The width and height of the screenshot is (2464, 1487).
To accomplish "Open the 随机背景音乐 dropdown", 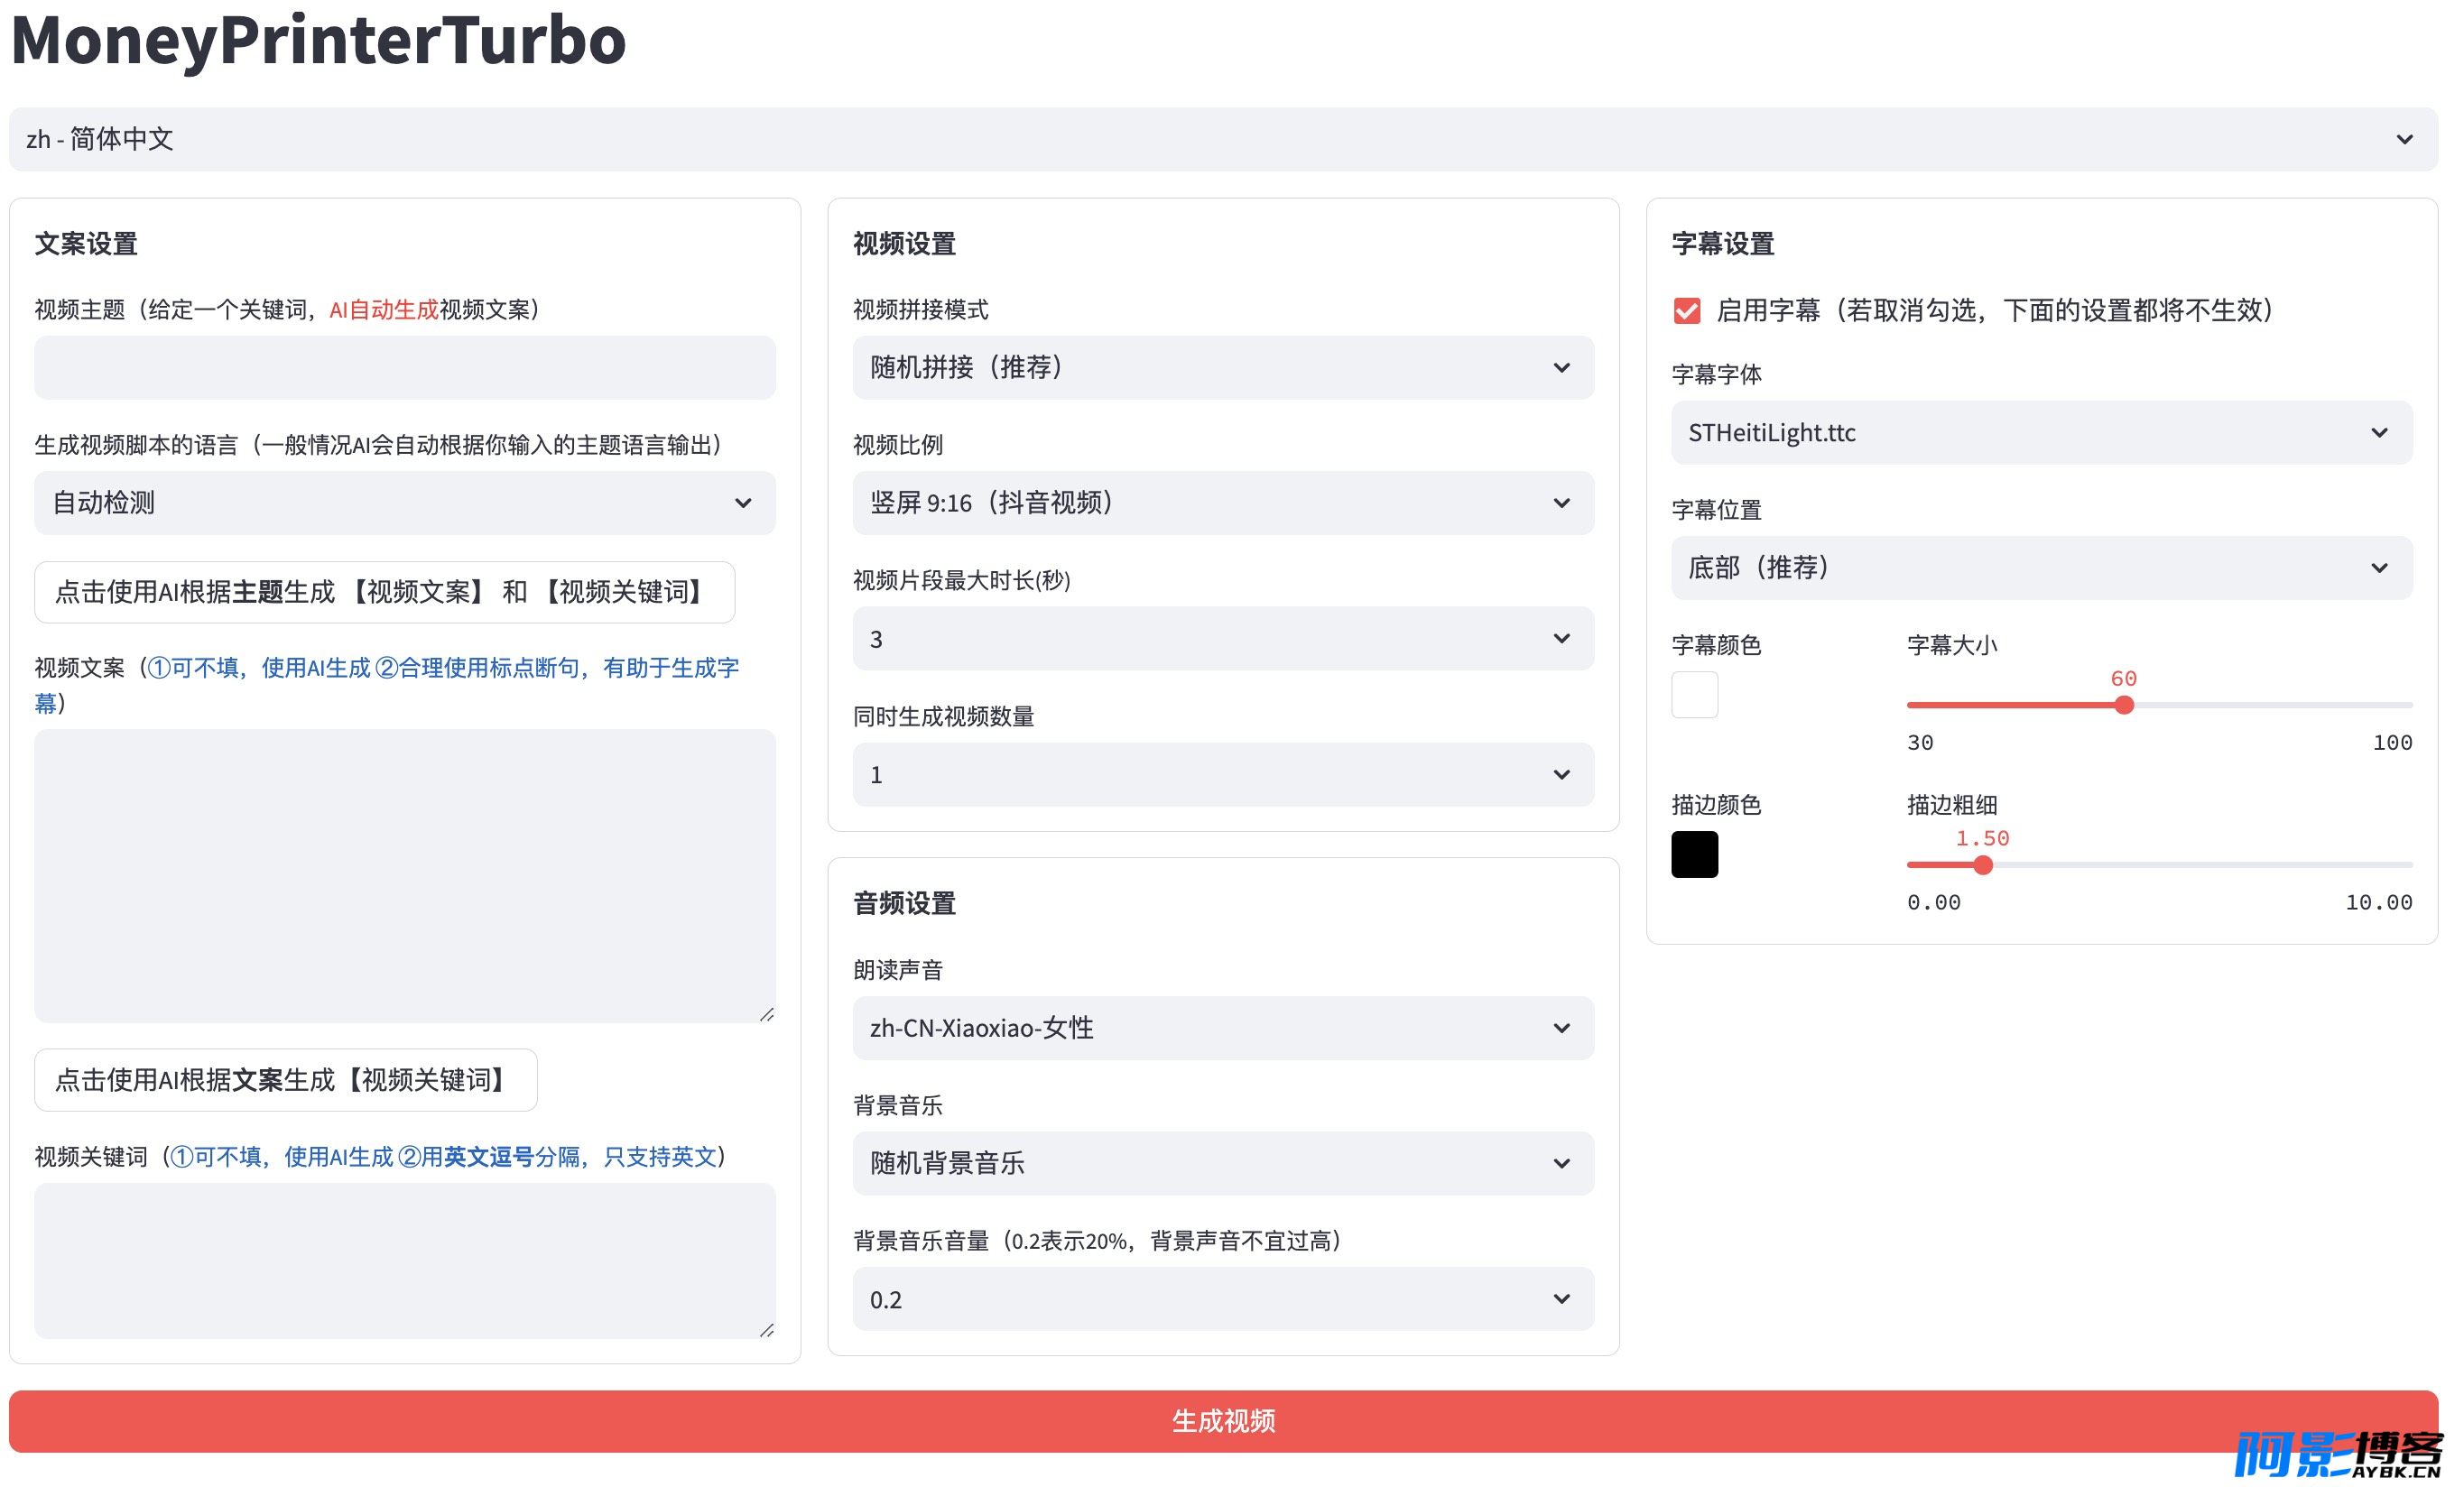I will (x=1223, y=1163).
